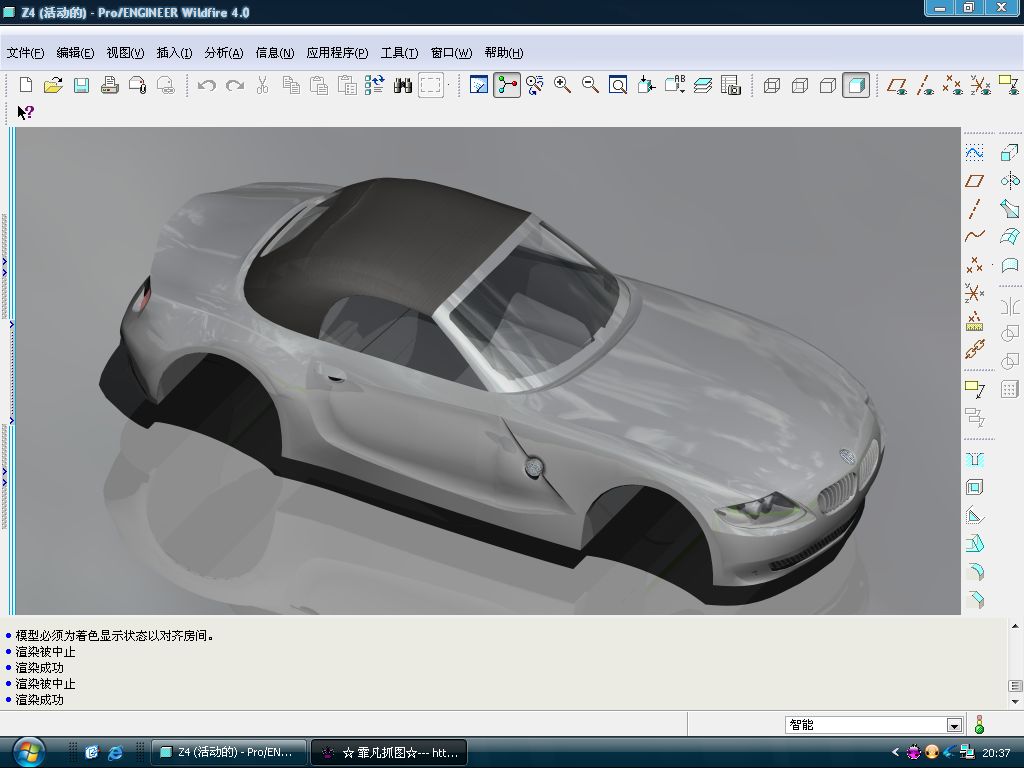This screenshot has width=1024, height=768.
Task: Click the message area scroll-down arrow
Action: pos(1015,702)
